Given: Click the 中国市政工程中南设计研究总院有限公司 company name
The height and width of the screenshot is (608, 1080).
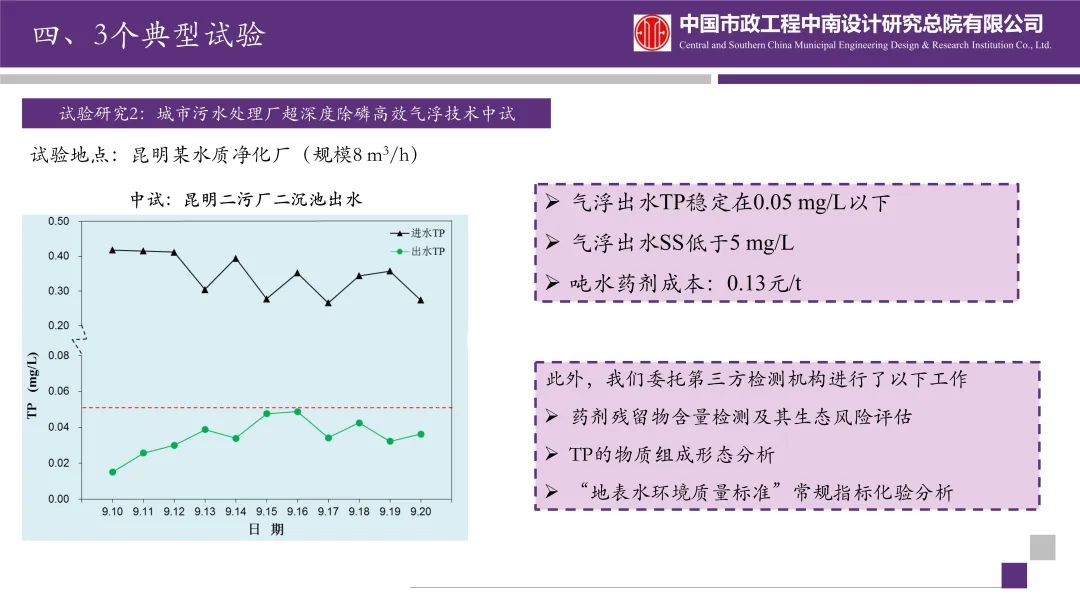Looking at the screenshot, I should (861, 23).
